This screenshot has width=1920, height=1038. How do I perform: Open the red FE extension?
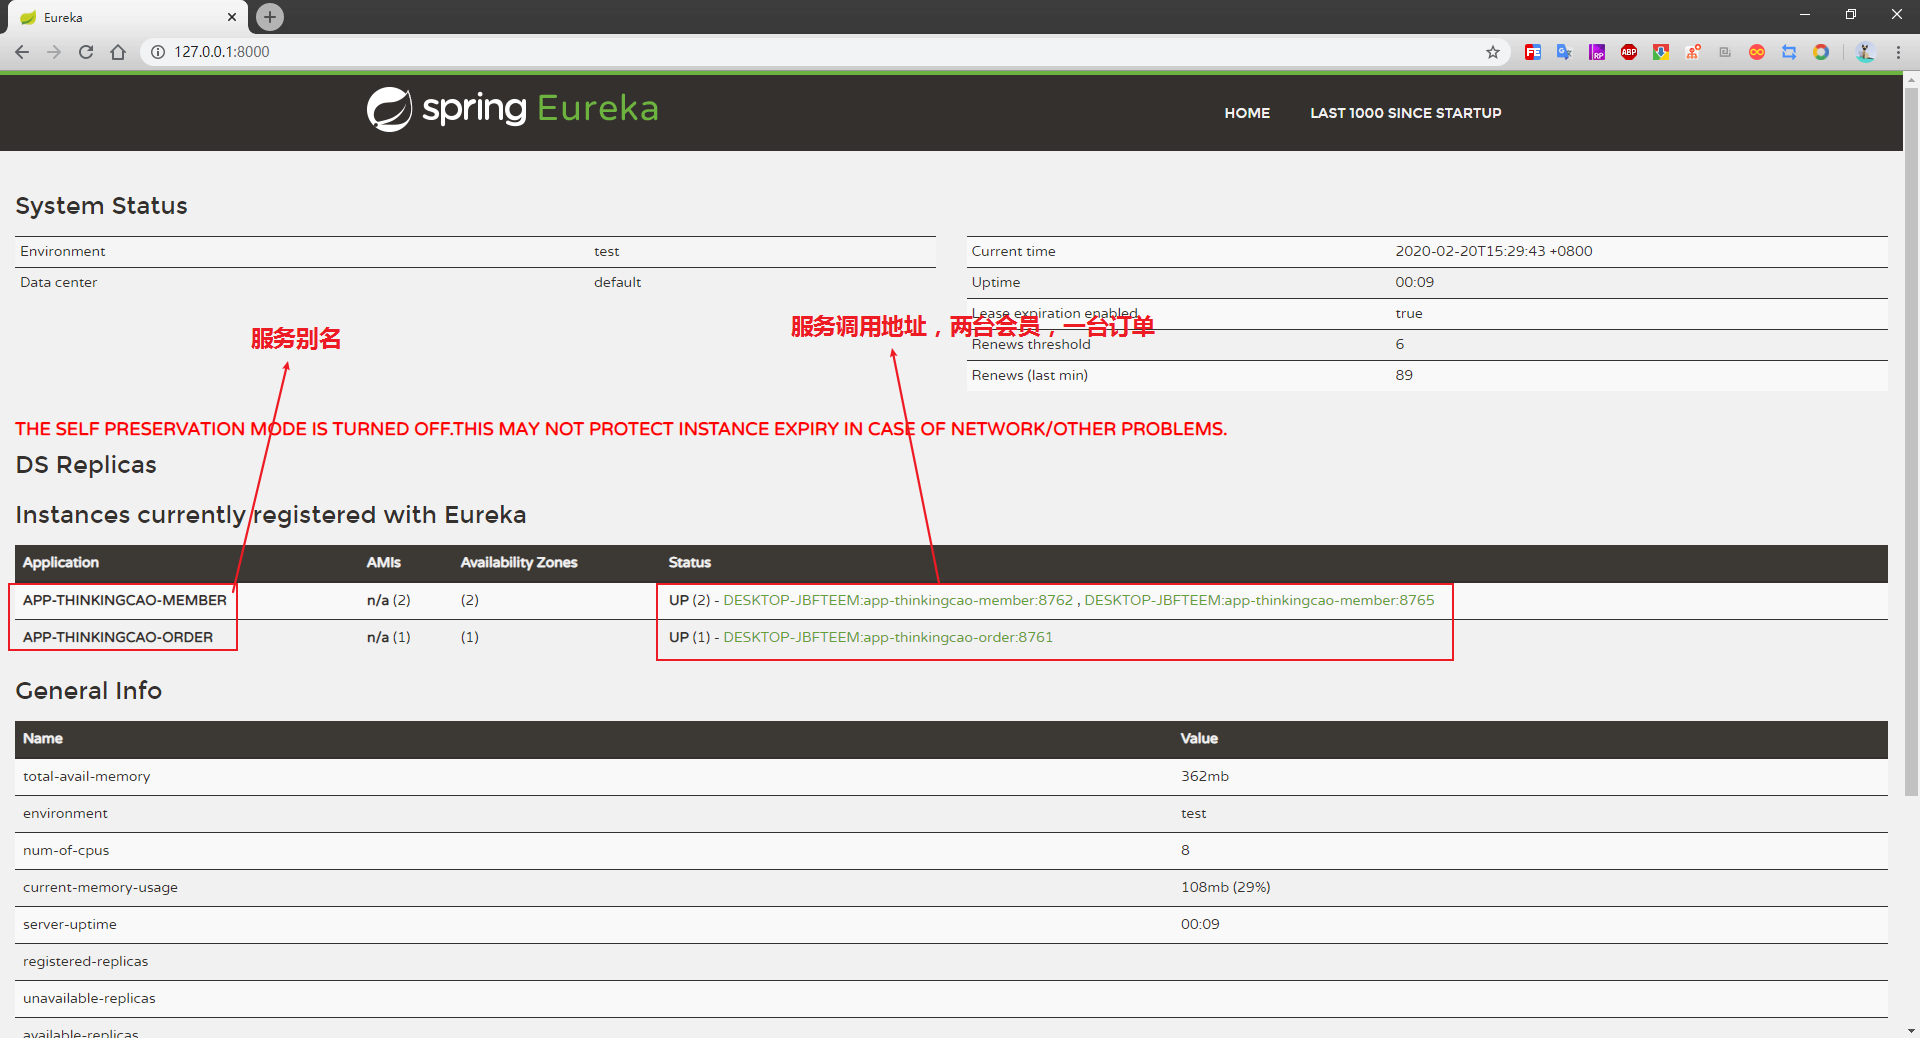point(1533,52)
